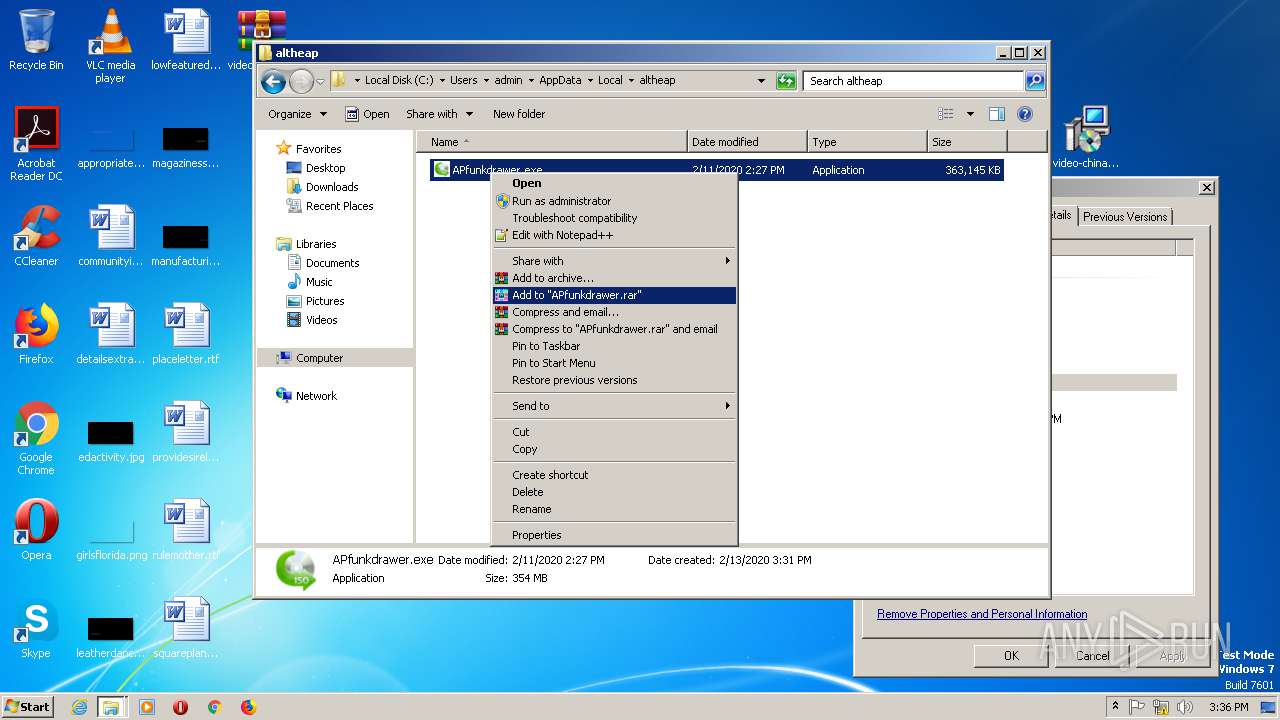
Task: Open the Share with toolbar dropdown
Action: (439, 114)
